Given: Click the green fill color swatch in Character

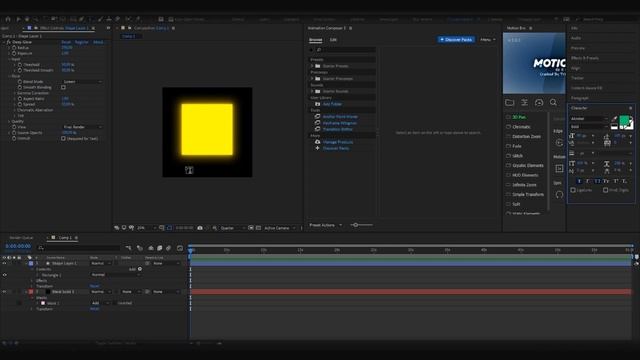Looking at the screenshot, I should click(x=624, y=120).
